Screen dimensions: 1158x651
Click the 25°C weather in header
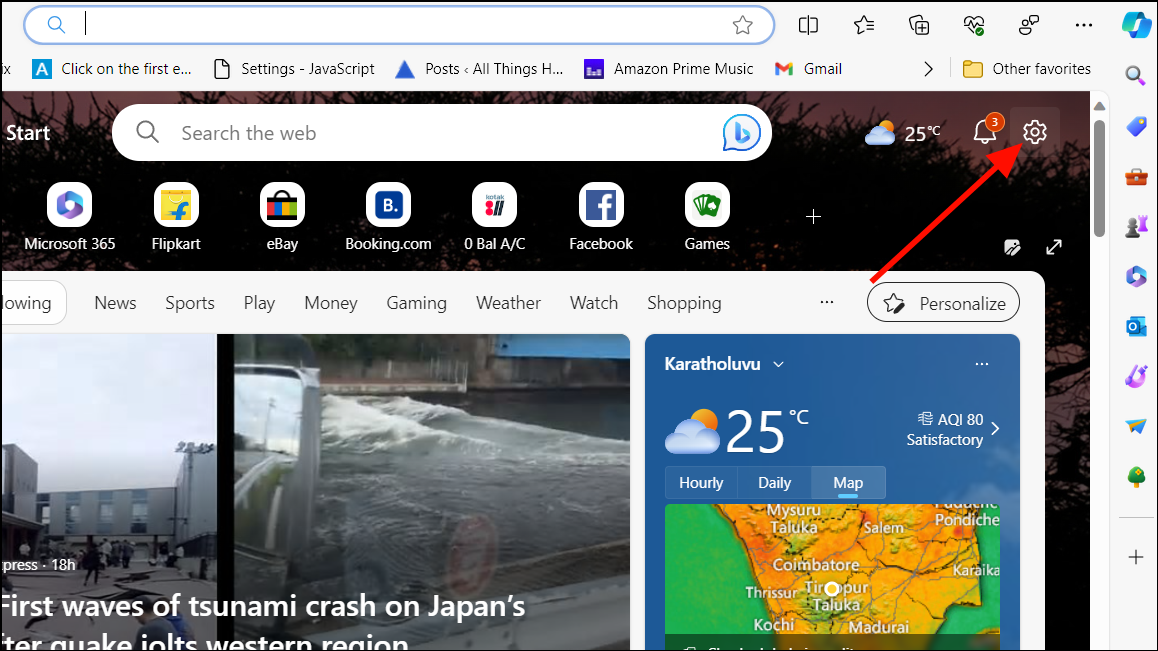(x=902, y=133)
